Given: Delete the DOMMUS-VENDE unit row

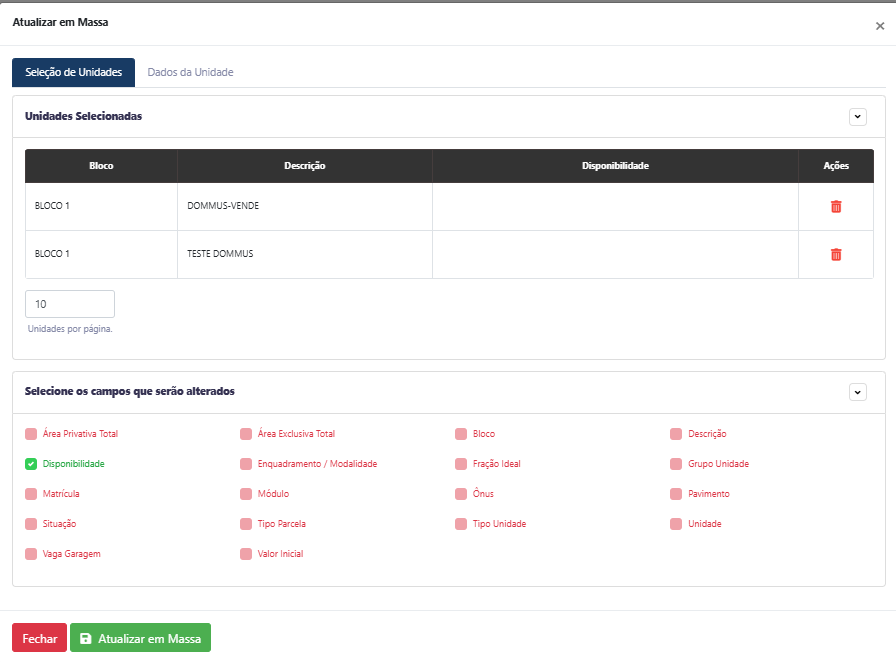Looking at the screenshot, I should (x=836, y=206).
